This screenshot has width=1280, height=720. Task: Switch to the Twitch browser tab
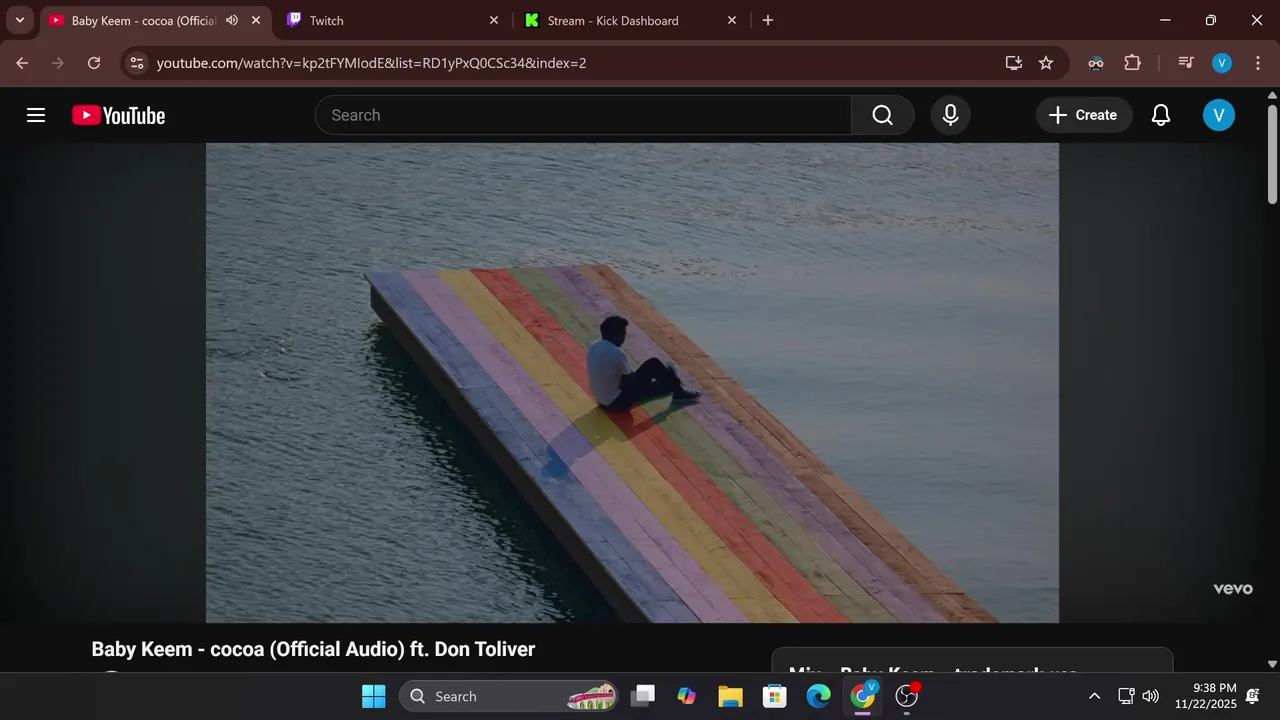click(x=392, y=20)
